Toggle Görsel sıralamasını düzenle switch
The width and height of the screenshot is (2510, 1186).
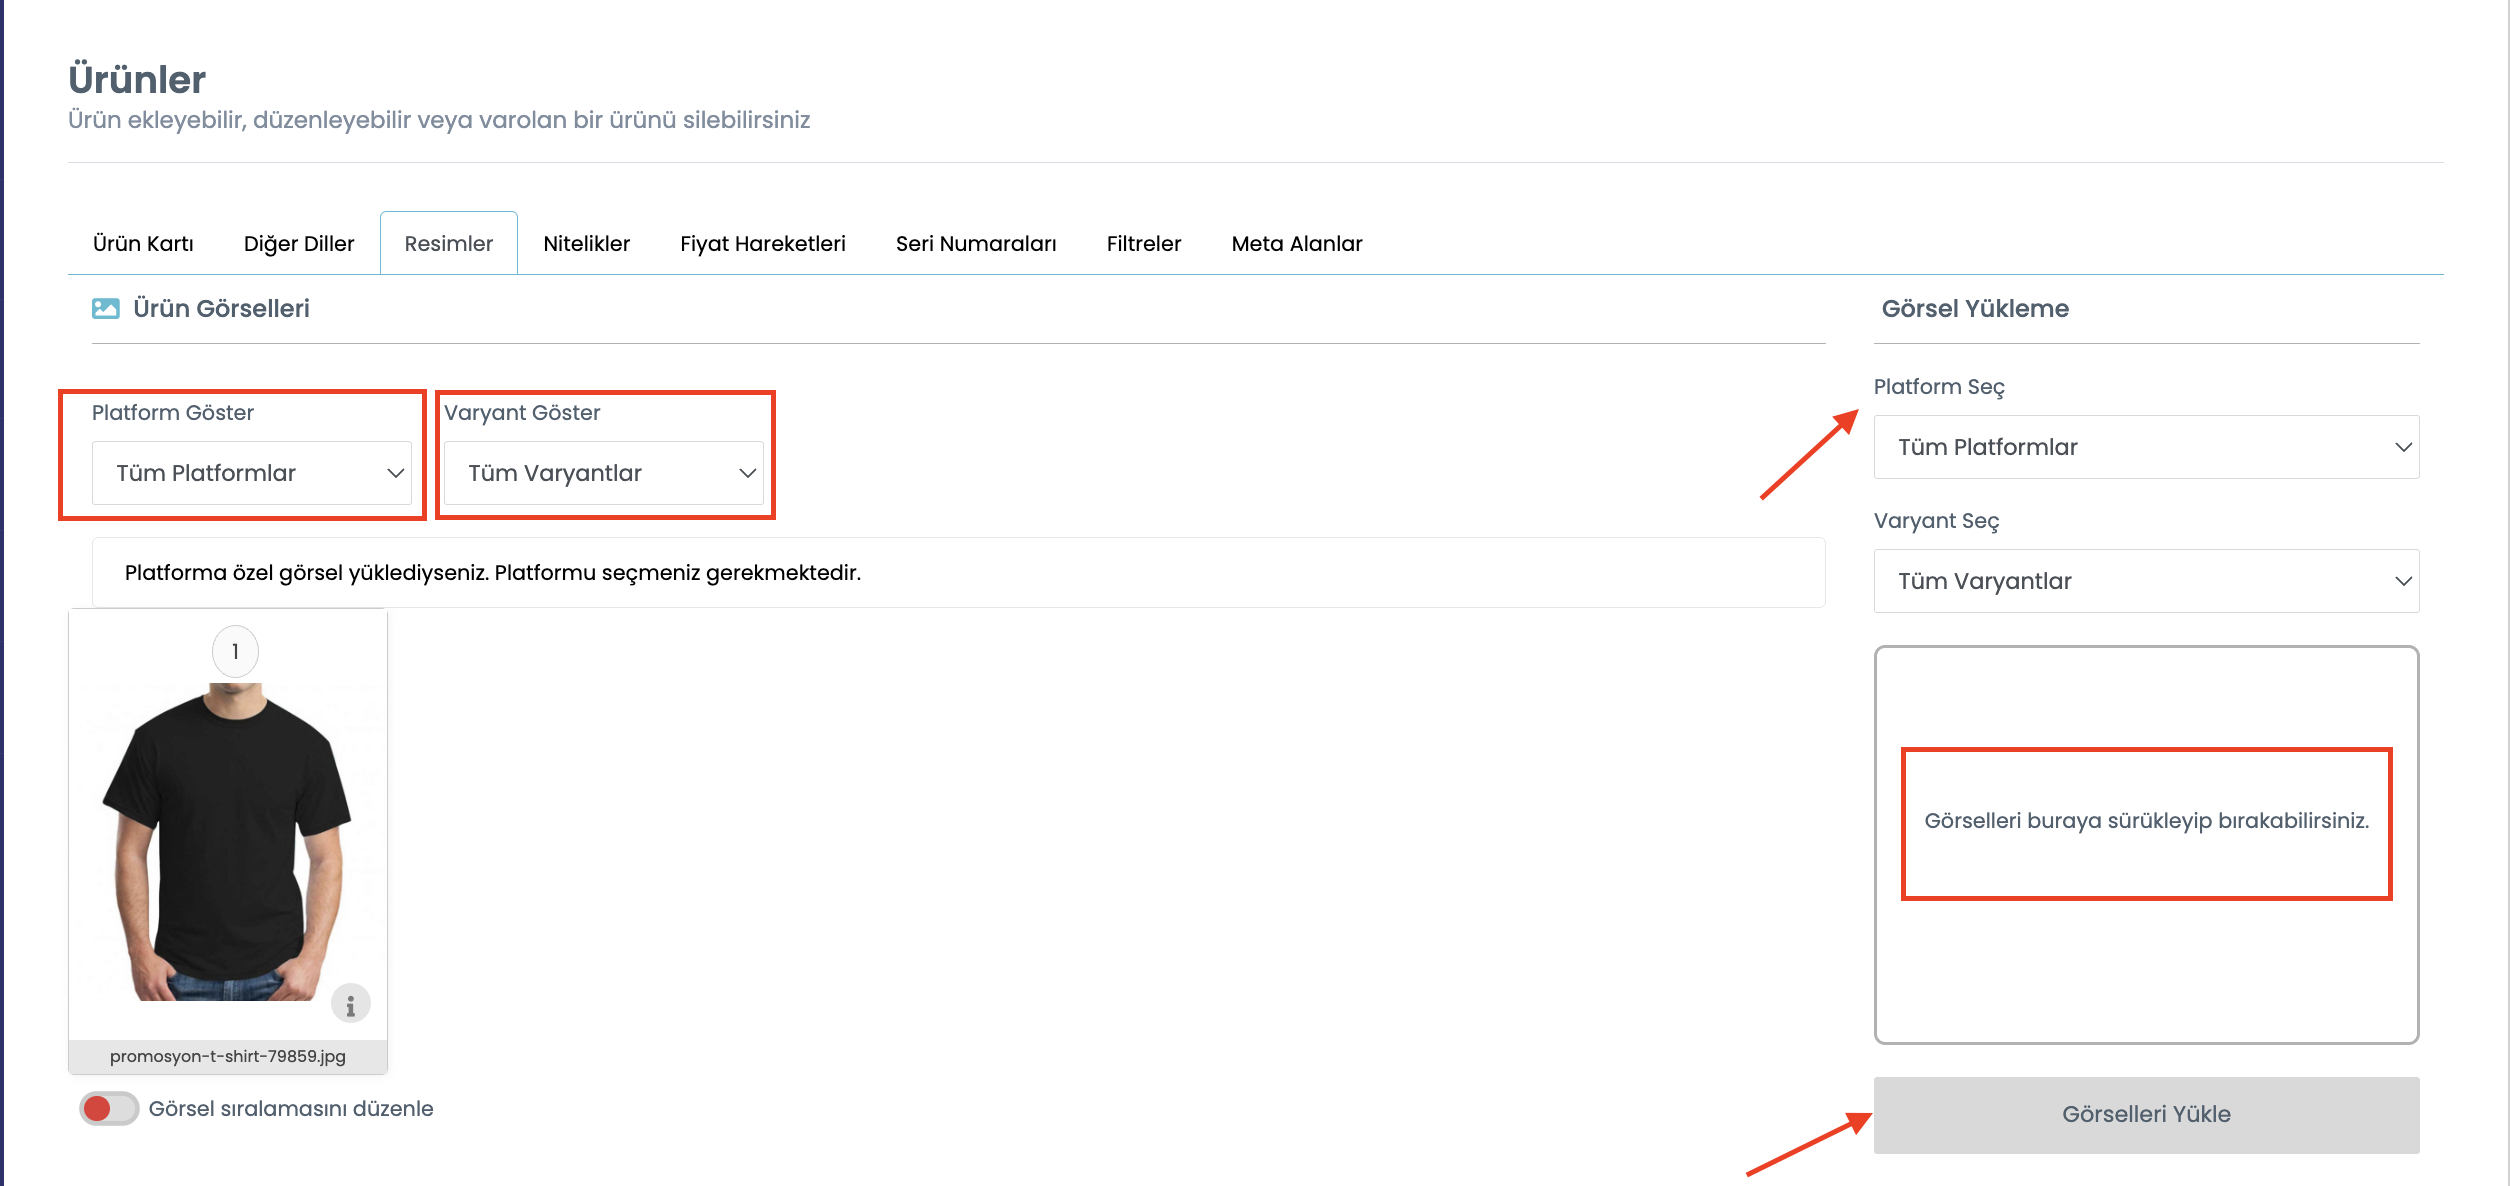(x=109, y=1108)
